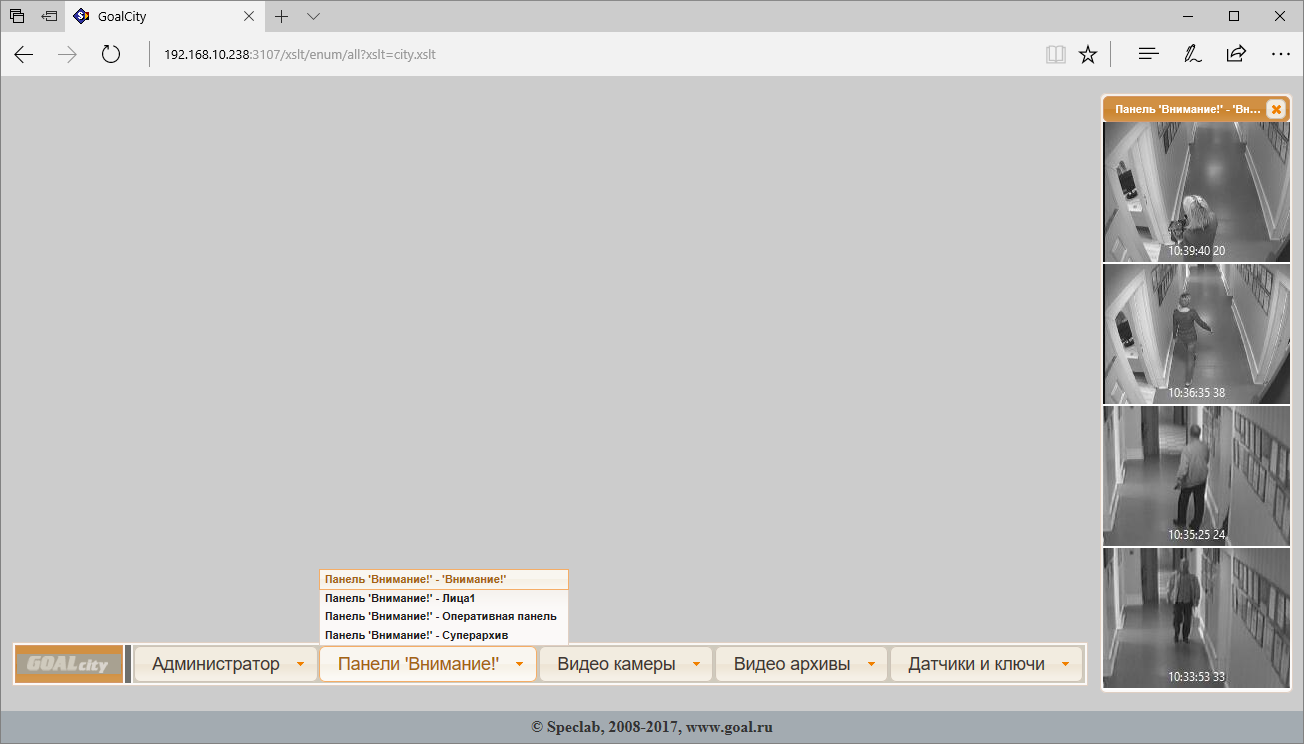Share this page
This screenshot has height=744, width=1304.
1236,54
